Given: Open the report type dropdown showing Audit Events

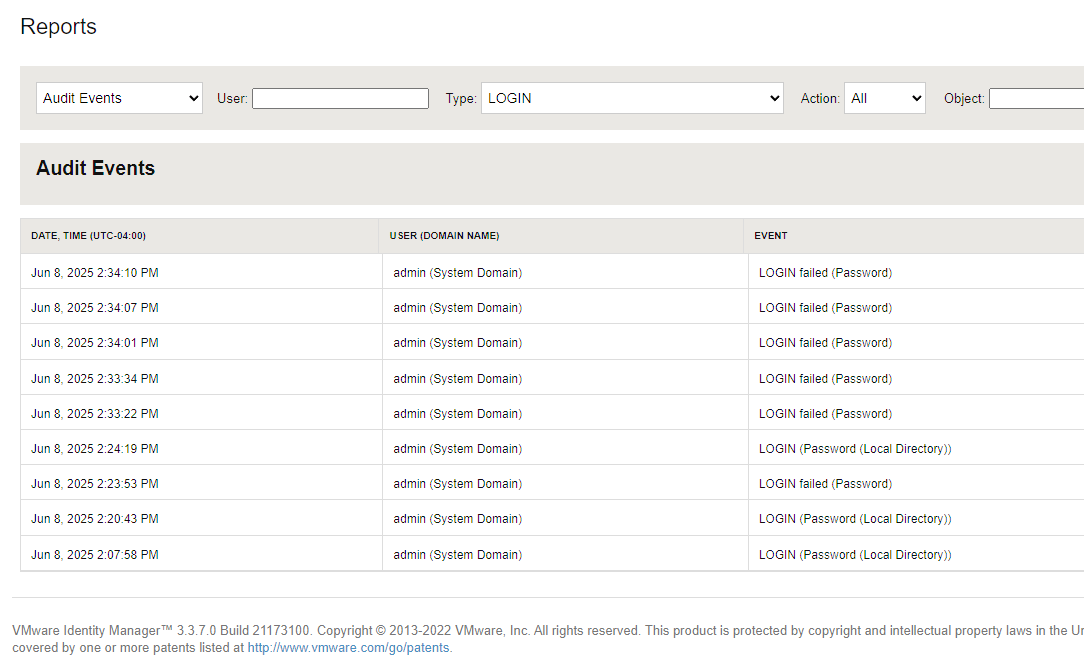Looking at the screenshot, I should tap(118, 97).
